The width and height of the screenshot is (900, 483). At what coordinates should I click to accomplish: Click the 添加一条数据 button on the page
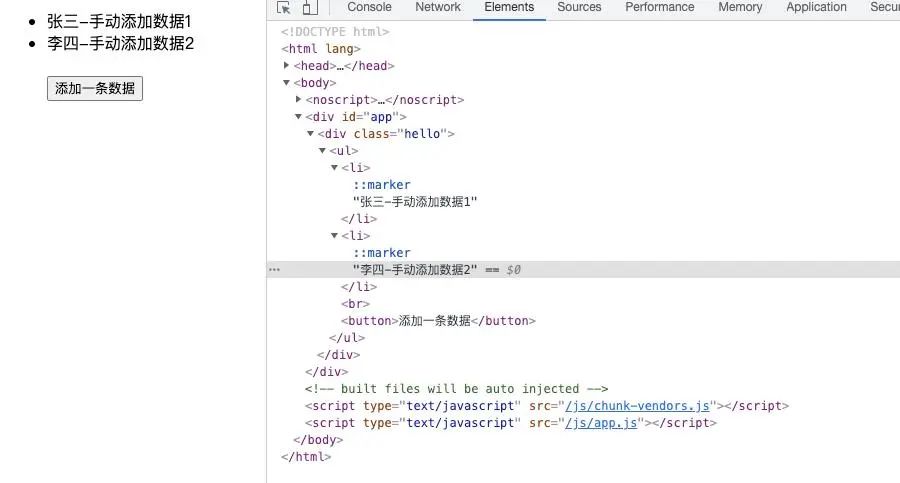(95, 88)
